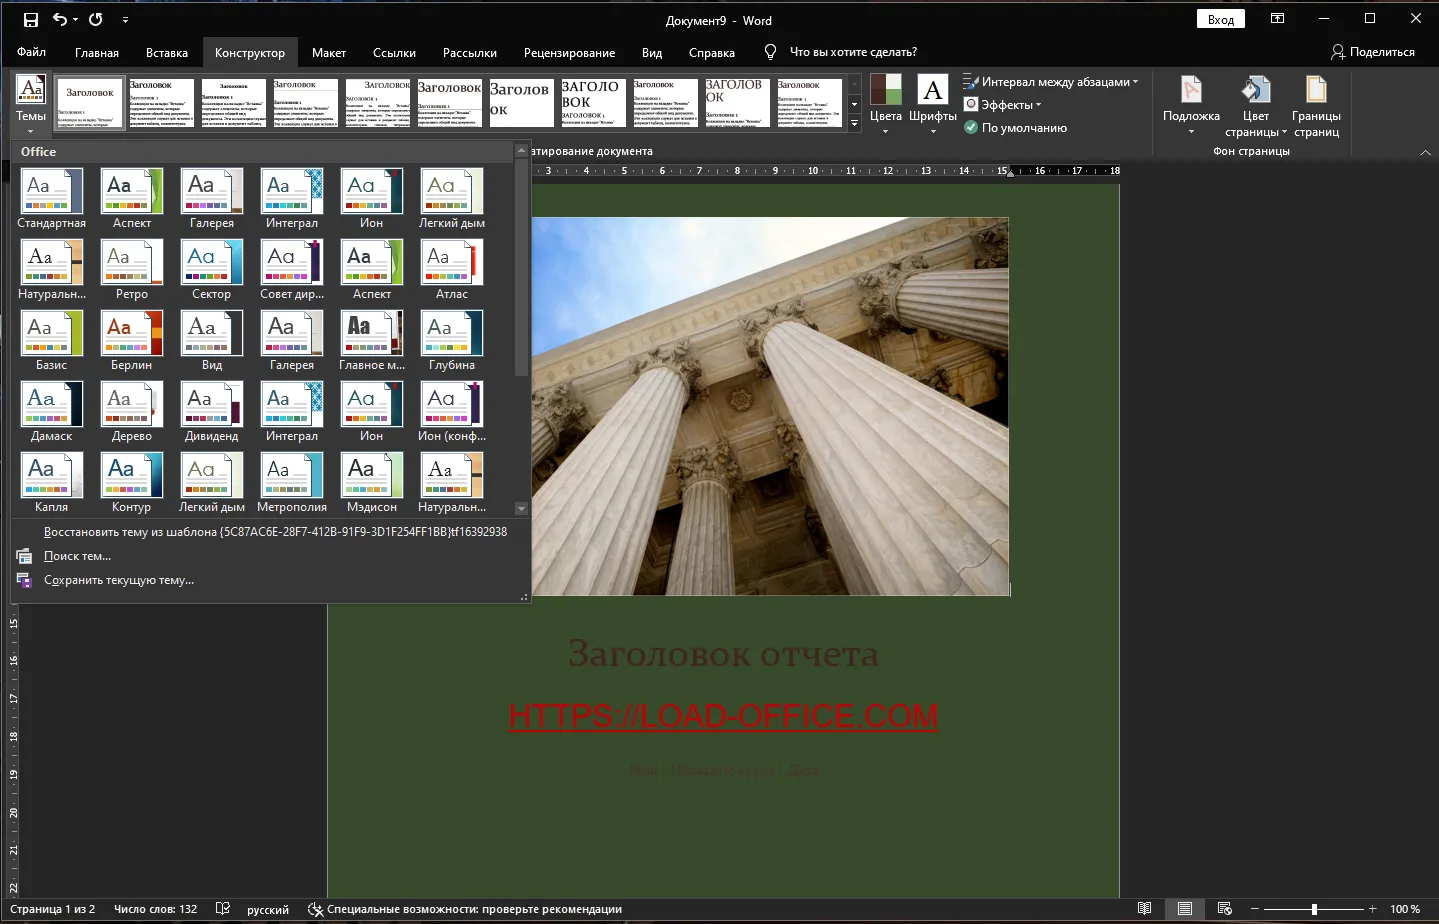Expand the Эффекты dropdown
Screen dimensions: 1439x924
click(x=1003, y=105)
